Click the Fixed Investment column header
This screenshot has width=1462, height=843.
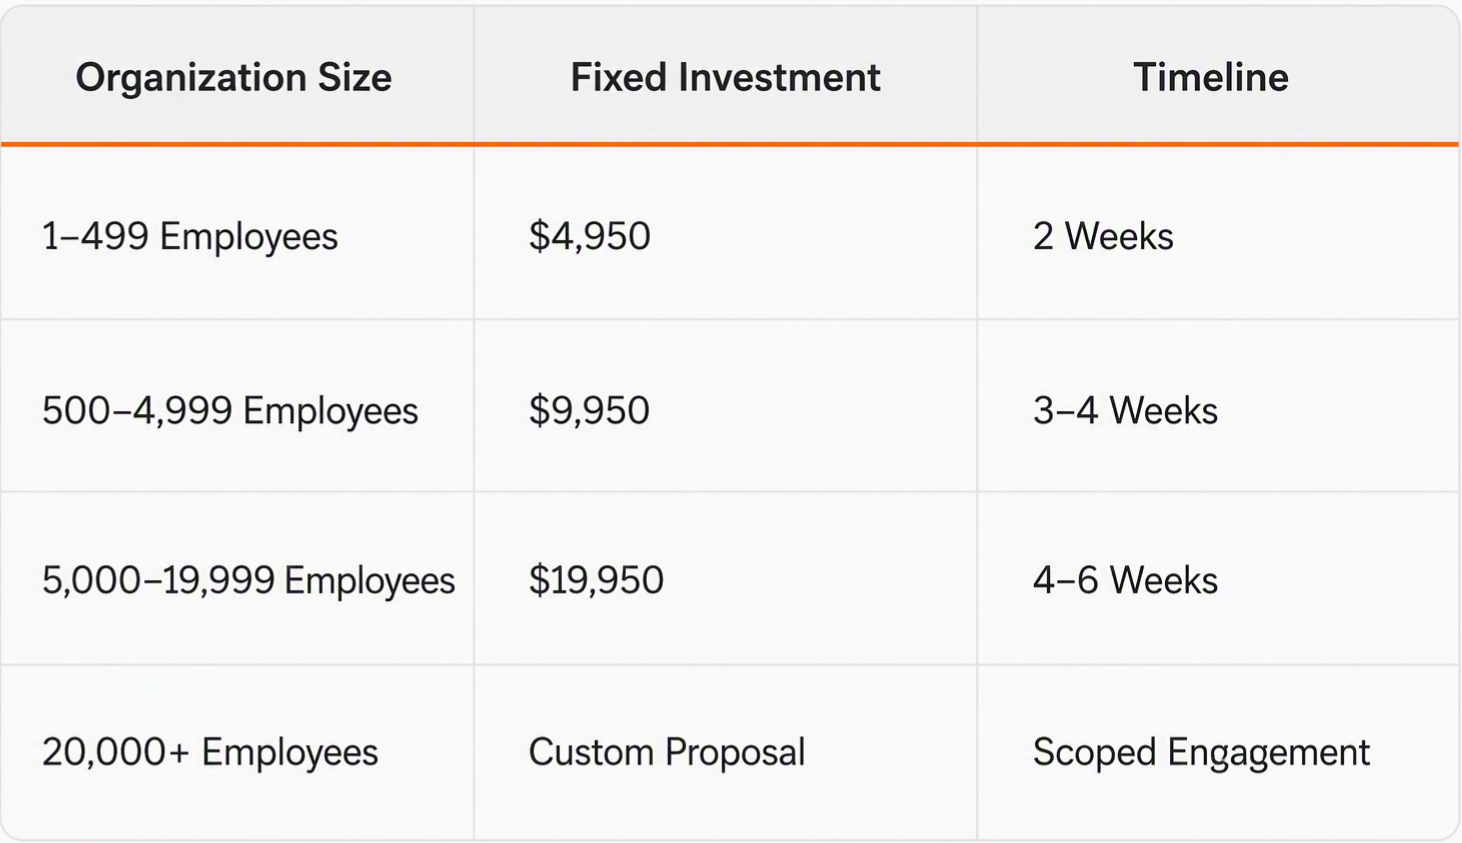click(725, 77)
